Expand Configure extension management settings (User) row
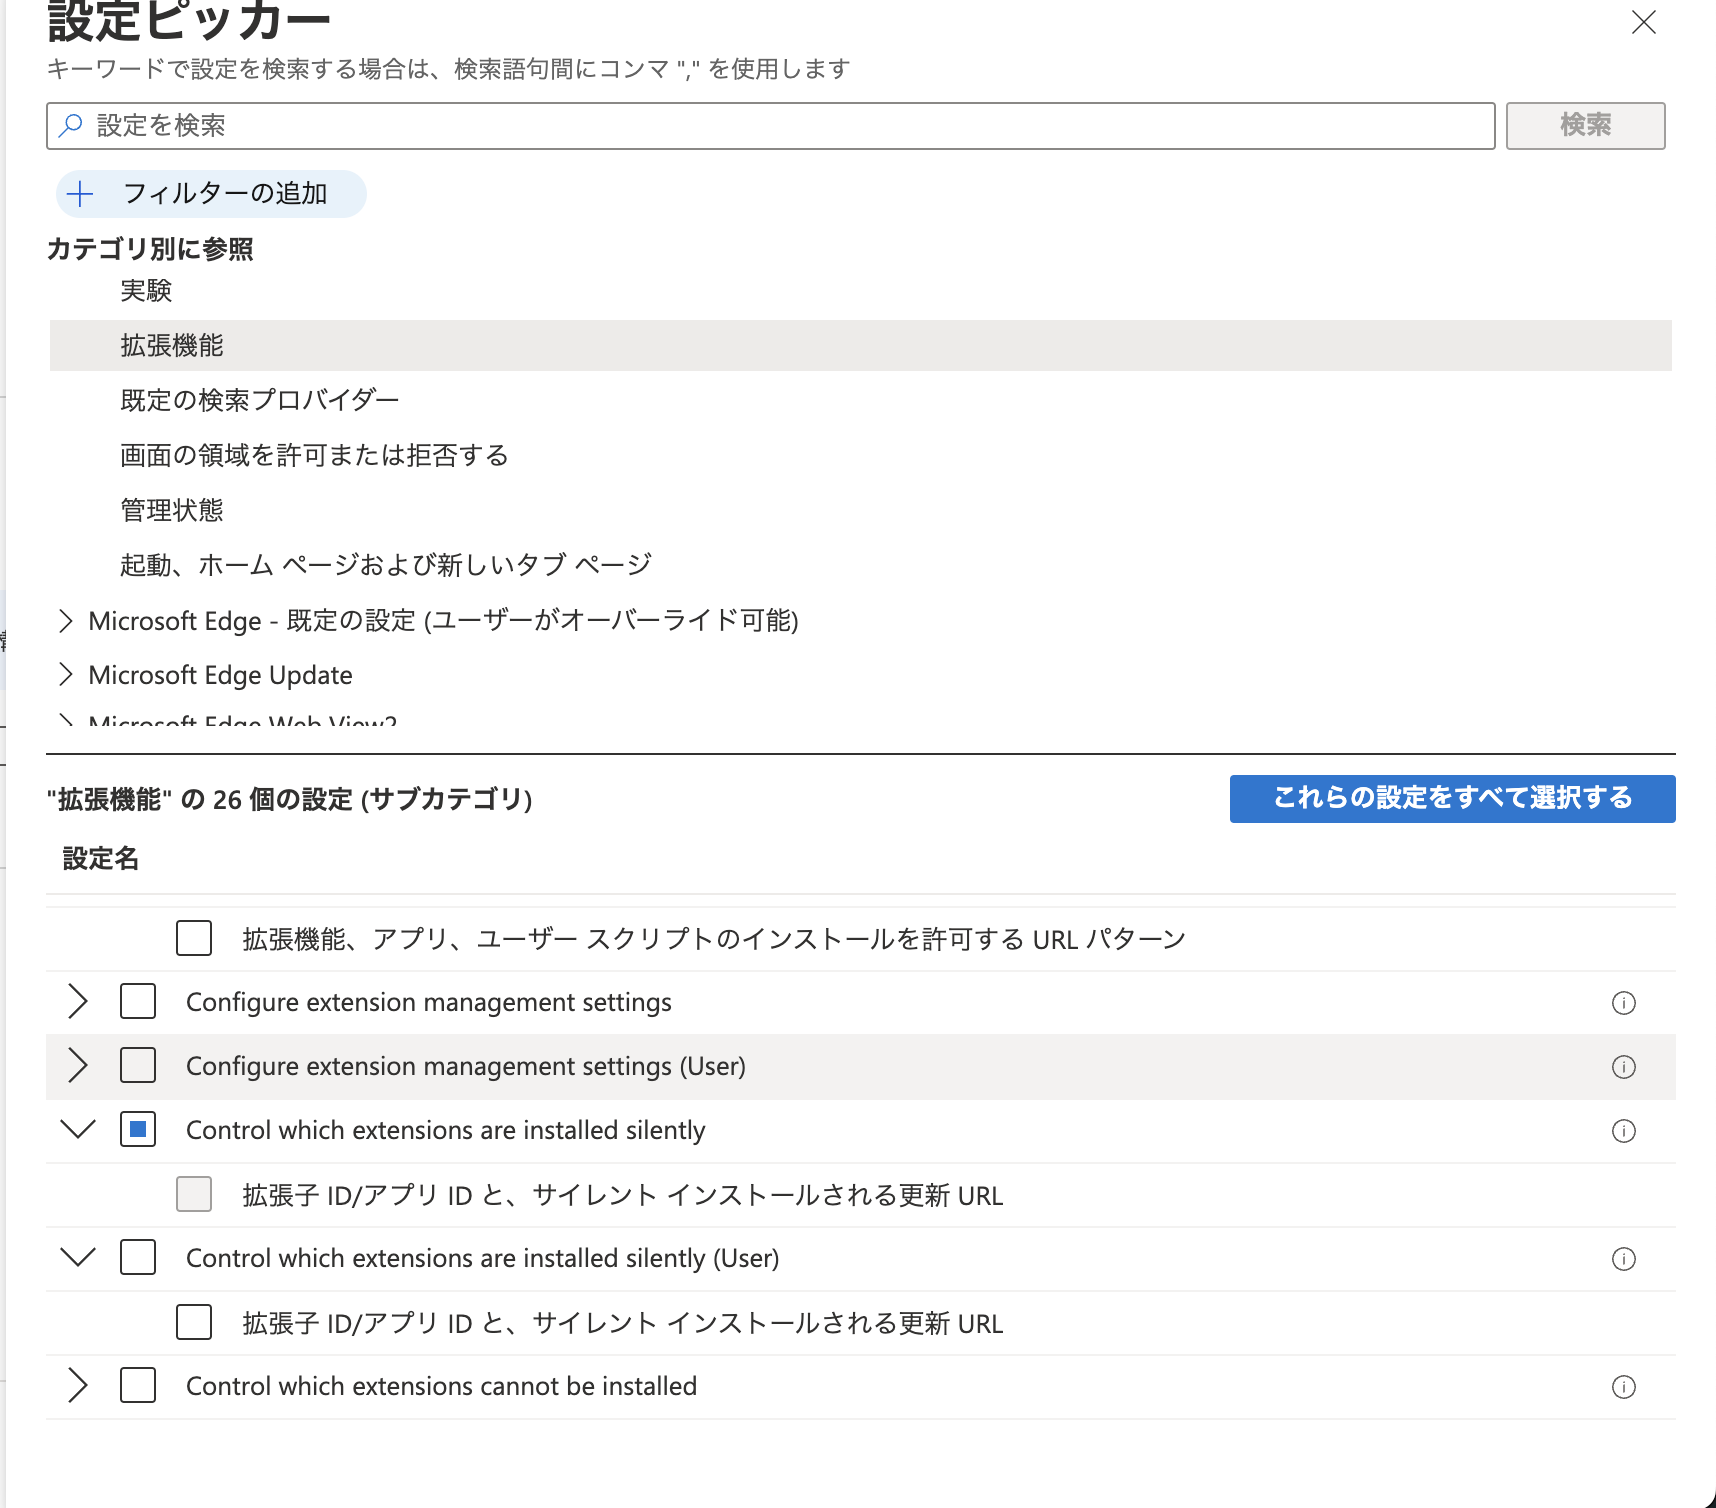 point(78,1065)
